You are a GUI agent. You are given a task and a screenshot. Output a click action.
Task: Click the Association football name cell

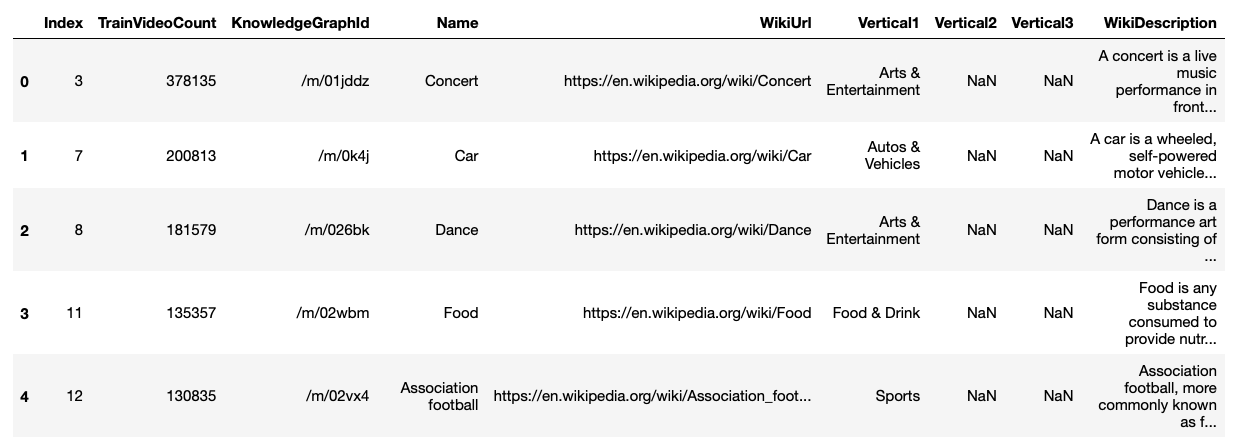[x=440, y=396]
